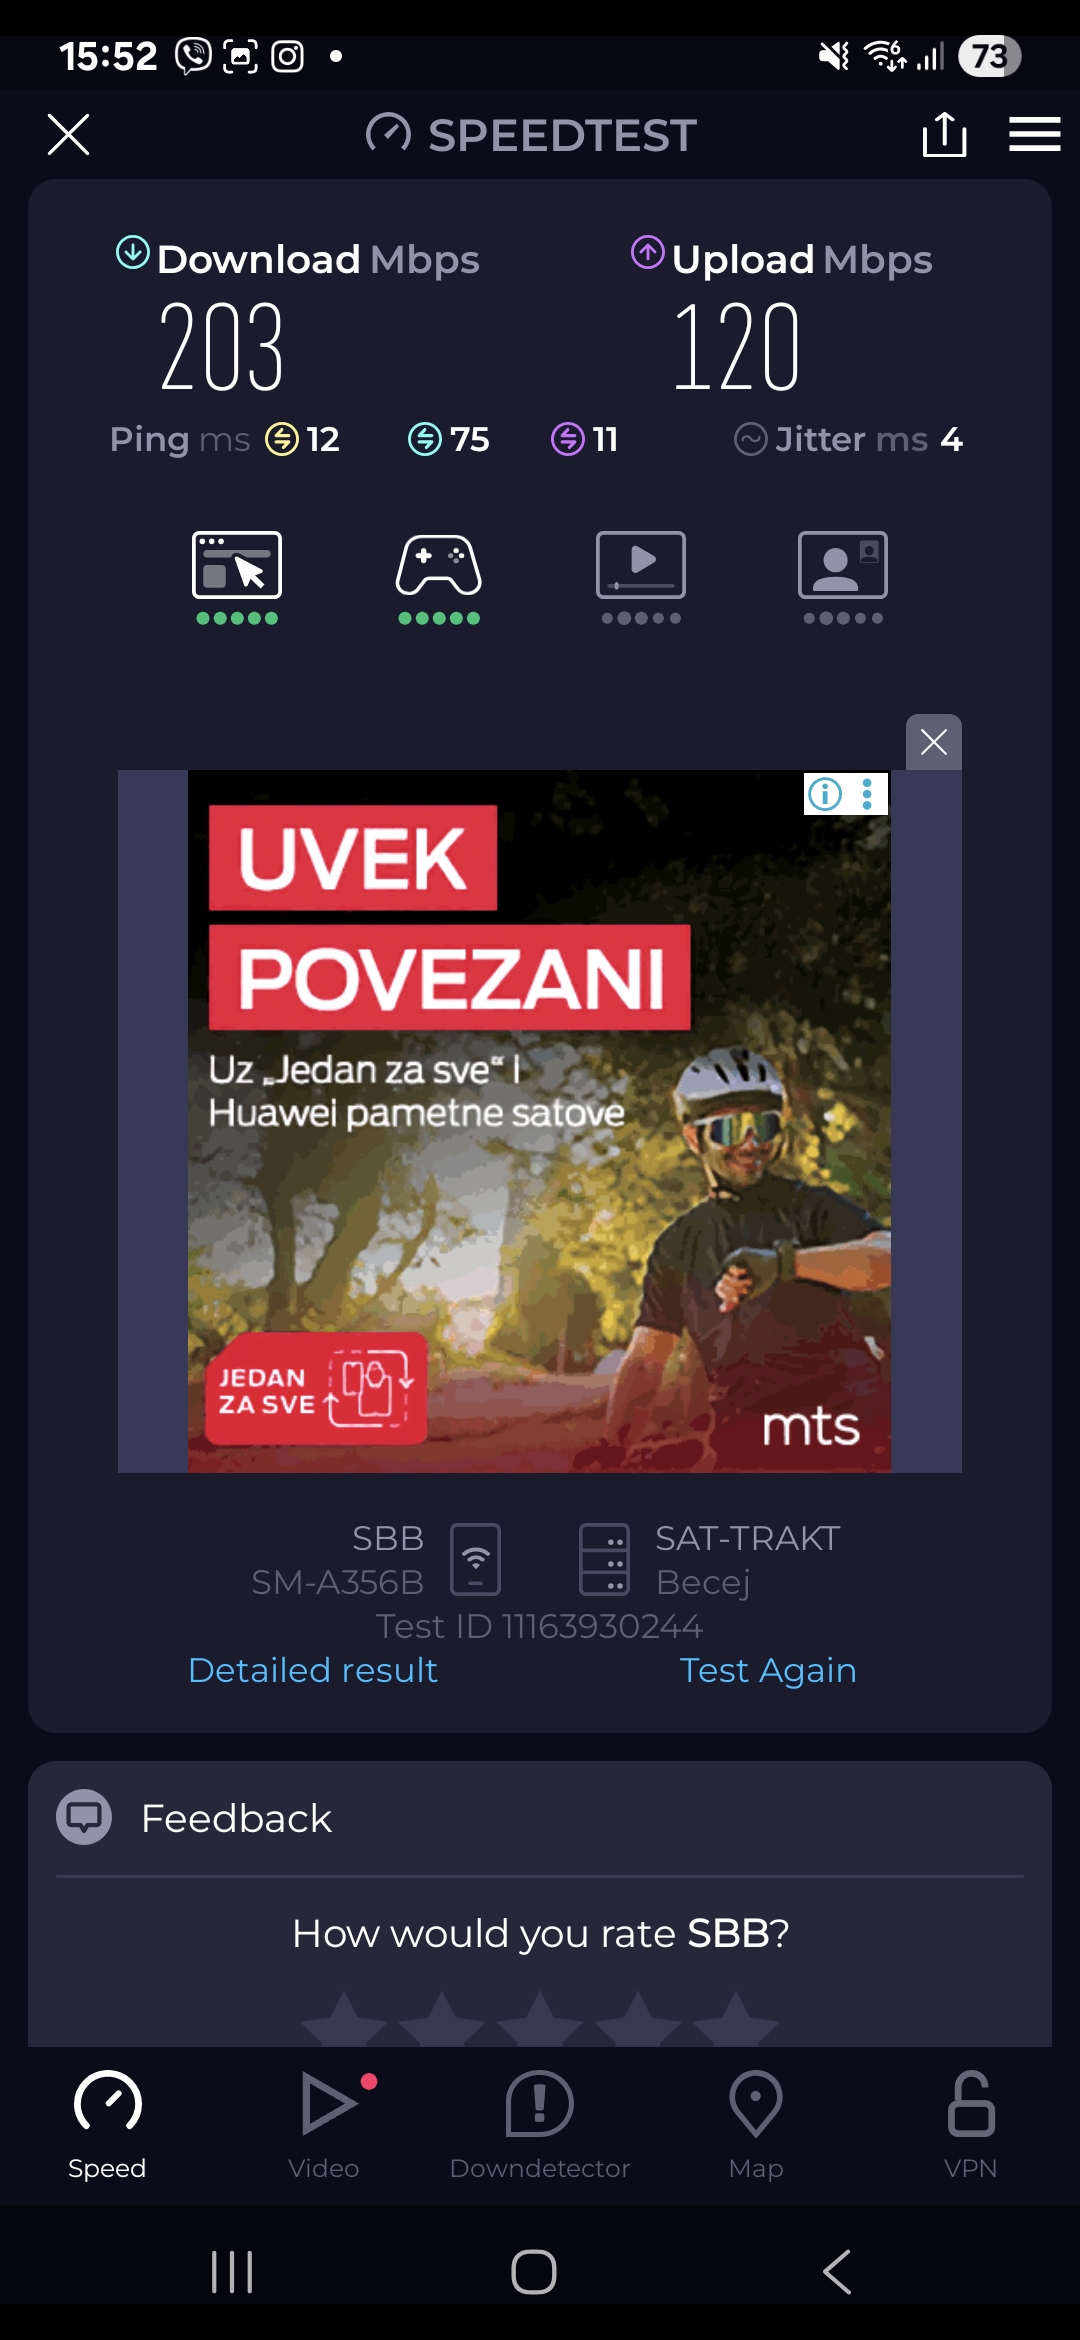This screenshot has width=1080, height=2340.
Task: Dismiss the mts advertisement
Action: click(x=934, y=742)
